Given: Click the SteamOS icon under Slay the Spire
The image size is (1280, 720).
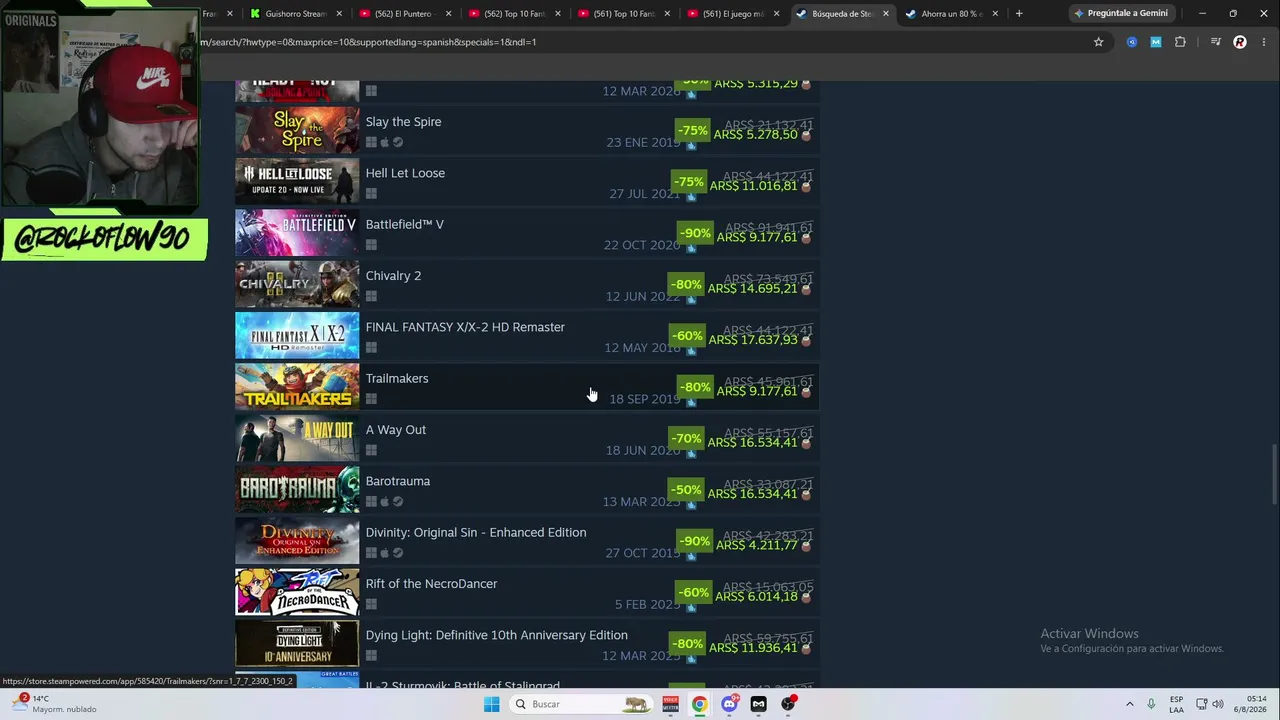Looking at the screenshot, I should (x=398, y=143).
